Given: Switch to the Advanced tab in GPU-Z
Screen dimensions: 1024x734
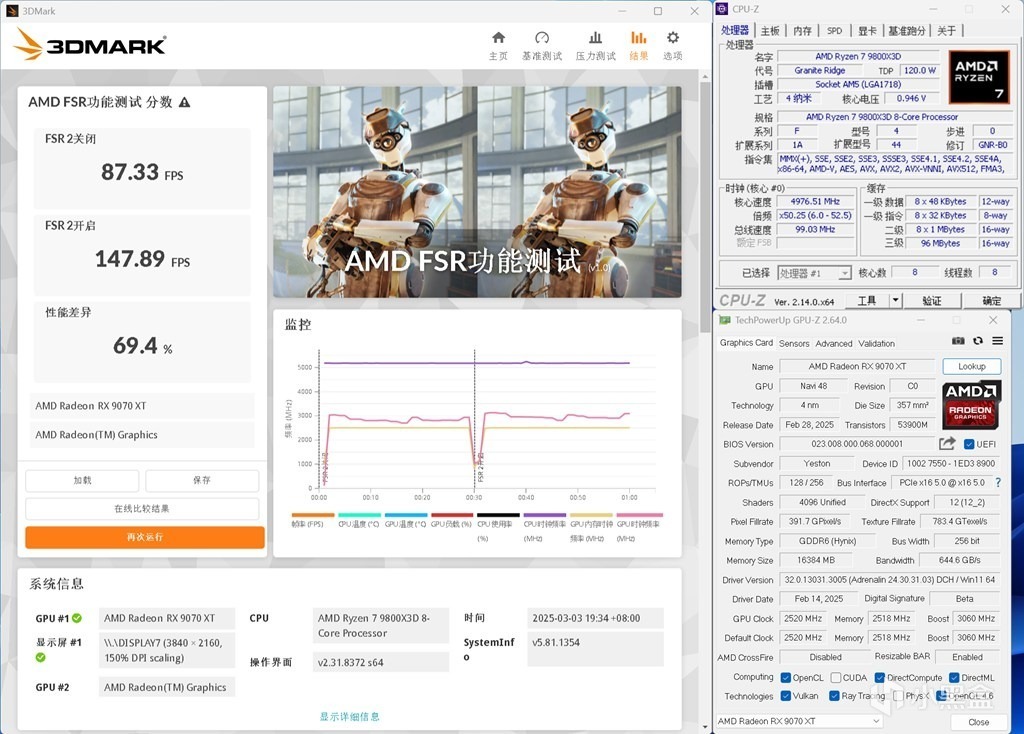Looking at the screenshot, I should [x=834, y=343].
